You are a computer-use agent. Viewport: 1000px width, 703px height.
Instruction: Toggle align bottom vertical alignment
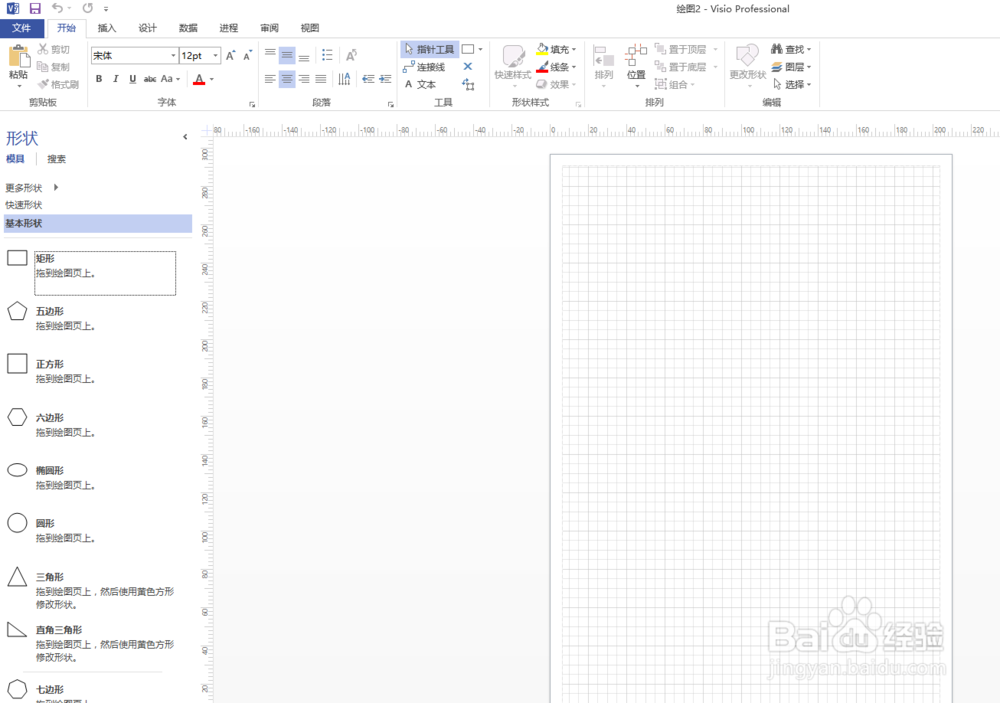[x=304, y=56]
